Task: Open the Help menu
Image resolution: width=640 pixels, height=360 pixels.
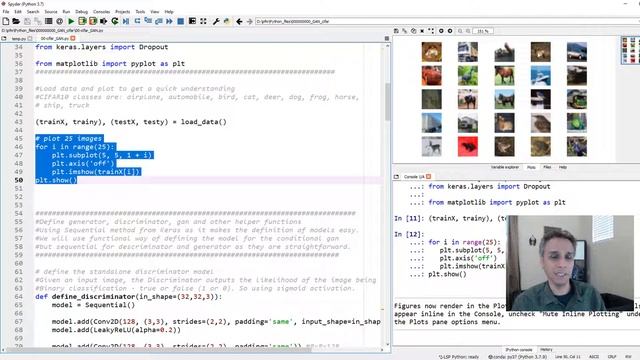Action: (x=169, y=12)
